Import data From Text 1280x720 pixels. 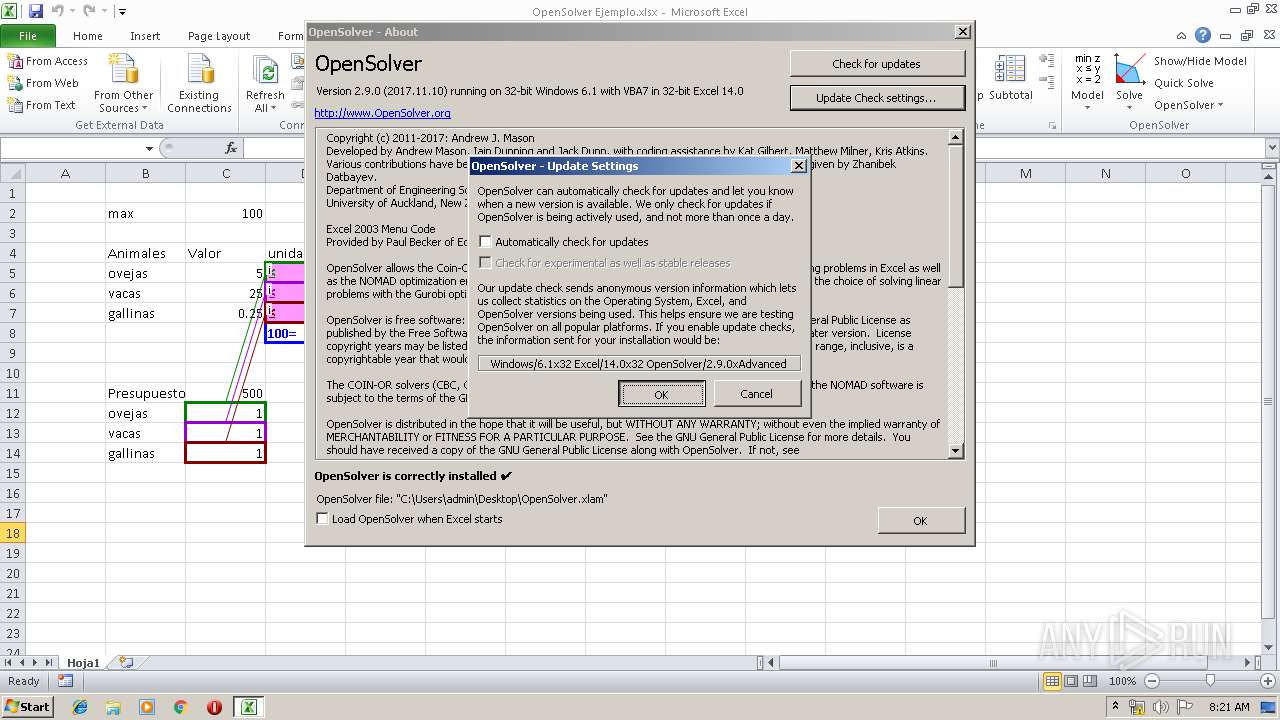(42, 105)
